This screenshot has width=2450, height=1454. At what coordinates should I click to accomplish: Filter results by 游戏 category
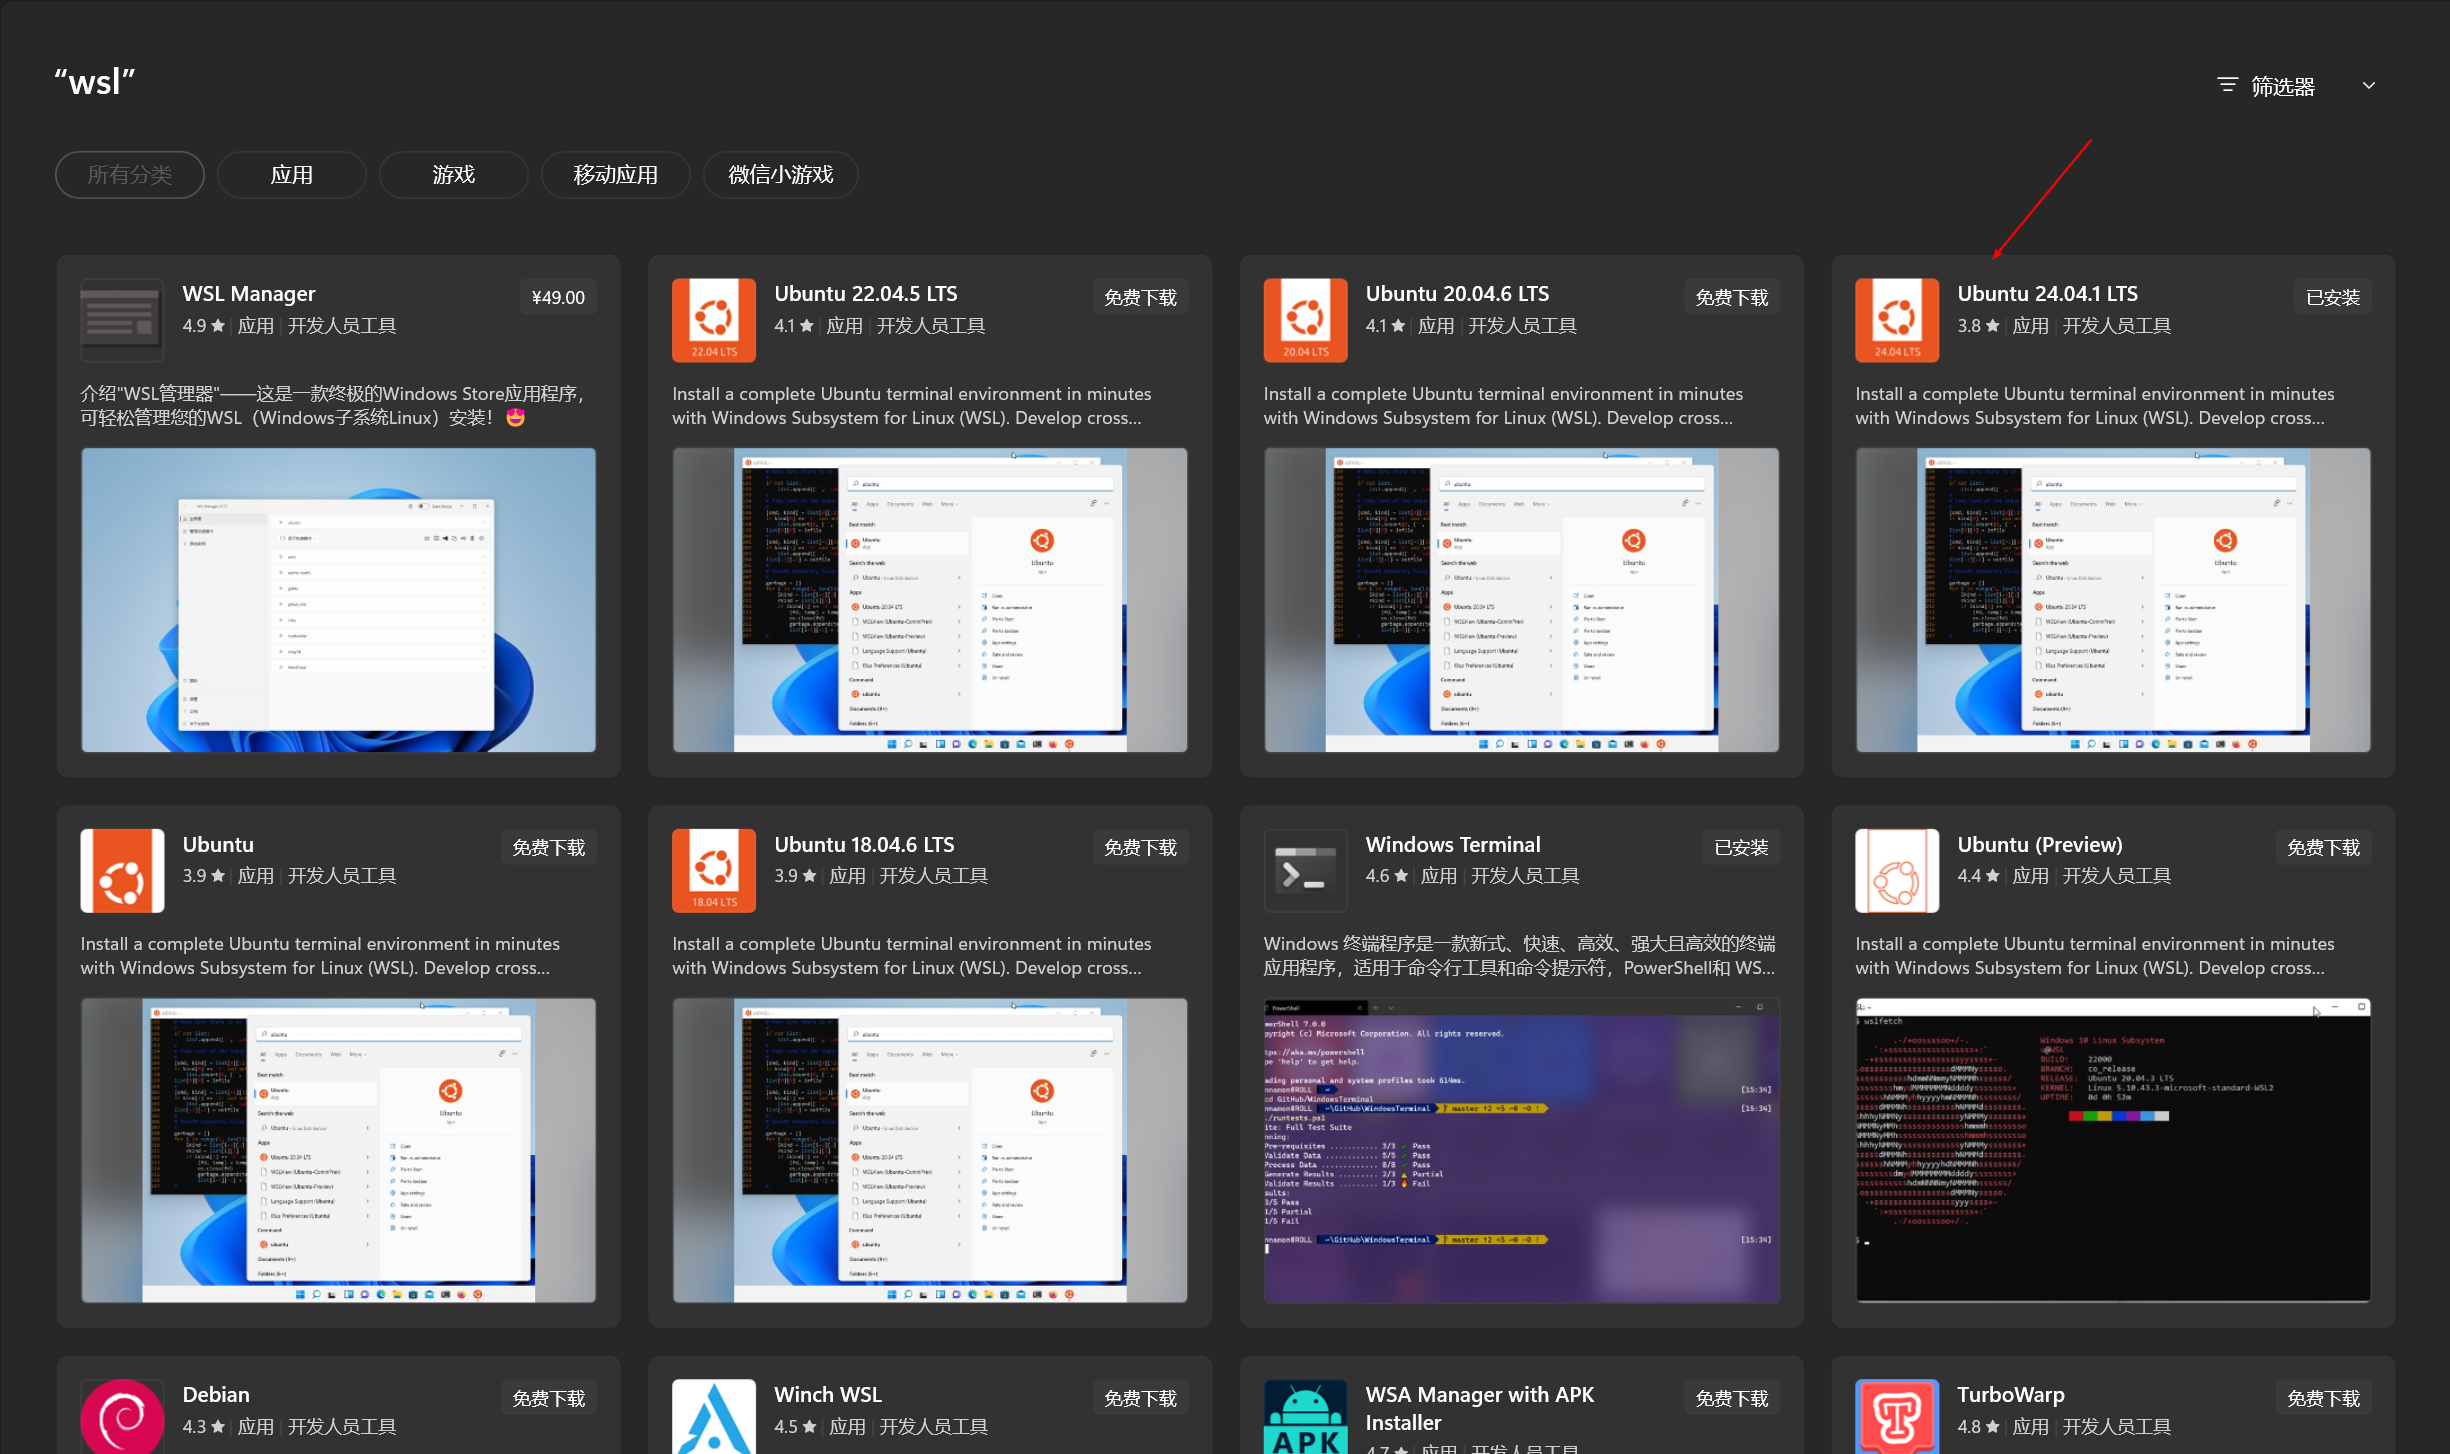point(453,175)
